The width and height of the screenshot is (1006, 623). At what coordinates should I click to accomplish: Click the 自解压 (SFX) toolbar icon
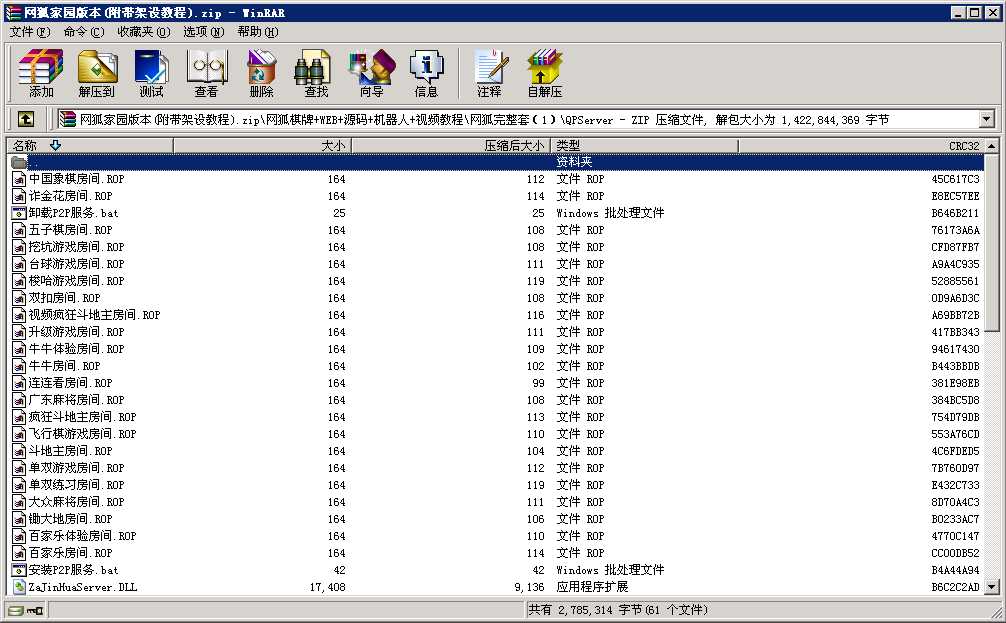coord(545,74)
